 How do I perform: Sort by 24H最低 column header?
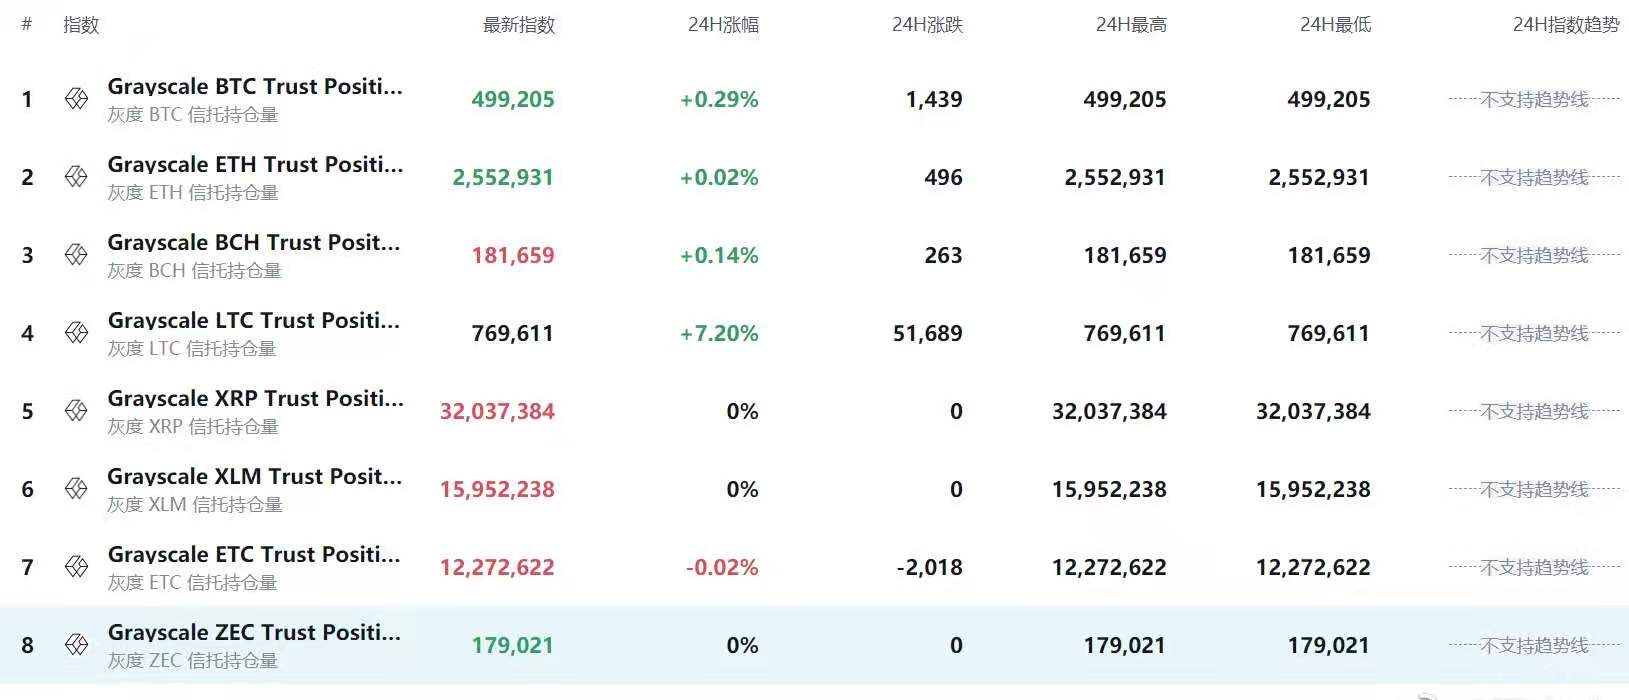pyautogui.click(x=1335, y=25)
